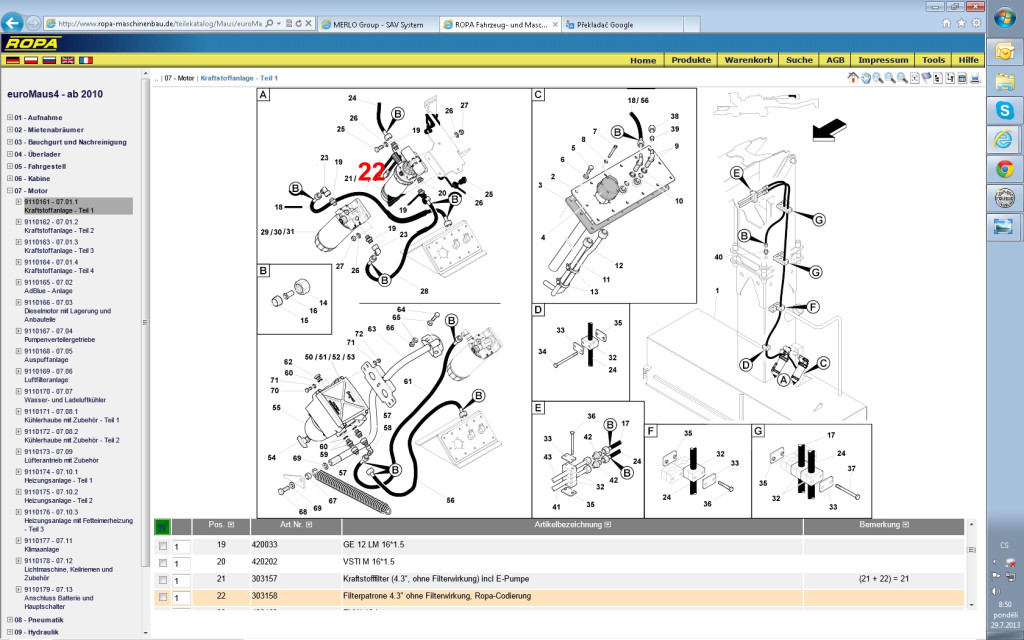Image resolution: width=1024 pixels, height=640 pixels.
Task: Switch language with the French flag
Action: tap(86, 60)
